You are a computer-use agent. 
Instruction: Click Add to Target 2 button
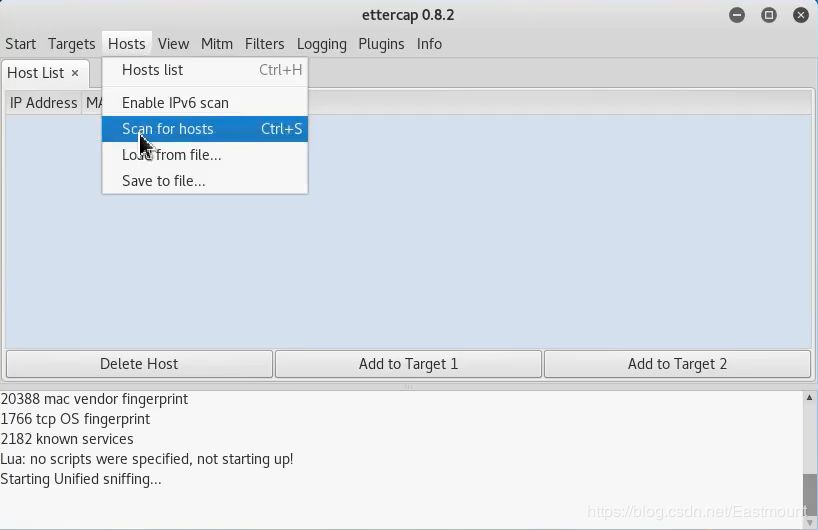(677, 364)
